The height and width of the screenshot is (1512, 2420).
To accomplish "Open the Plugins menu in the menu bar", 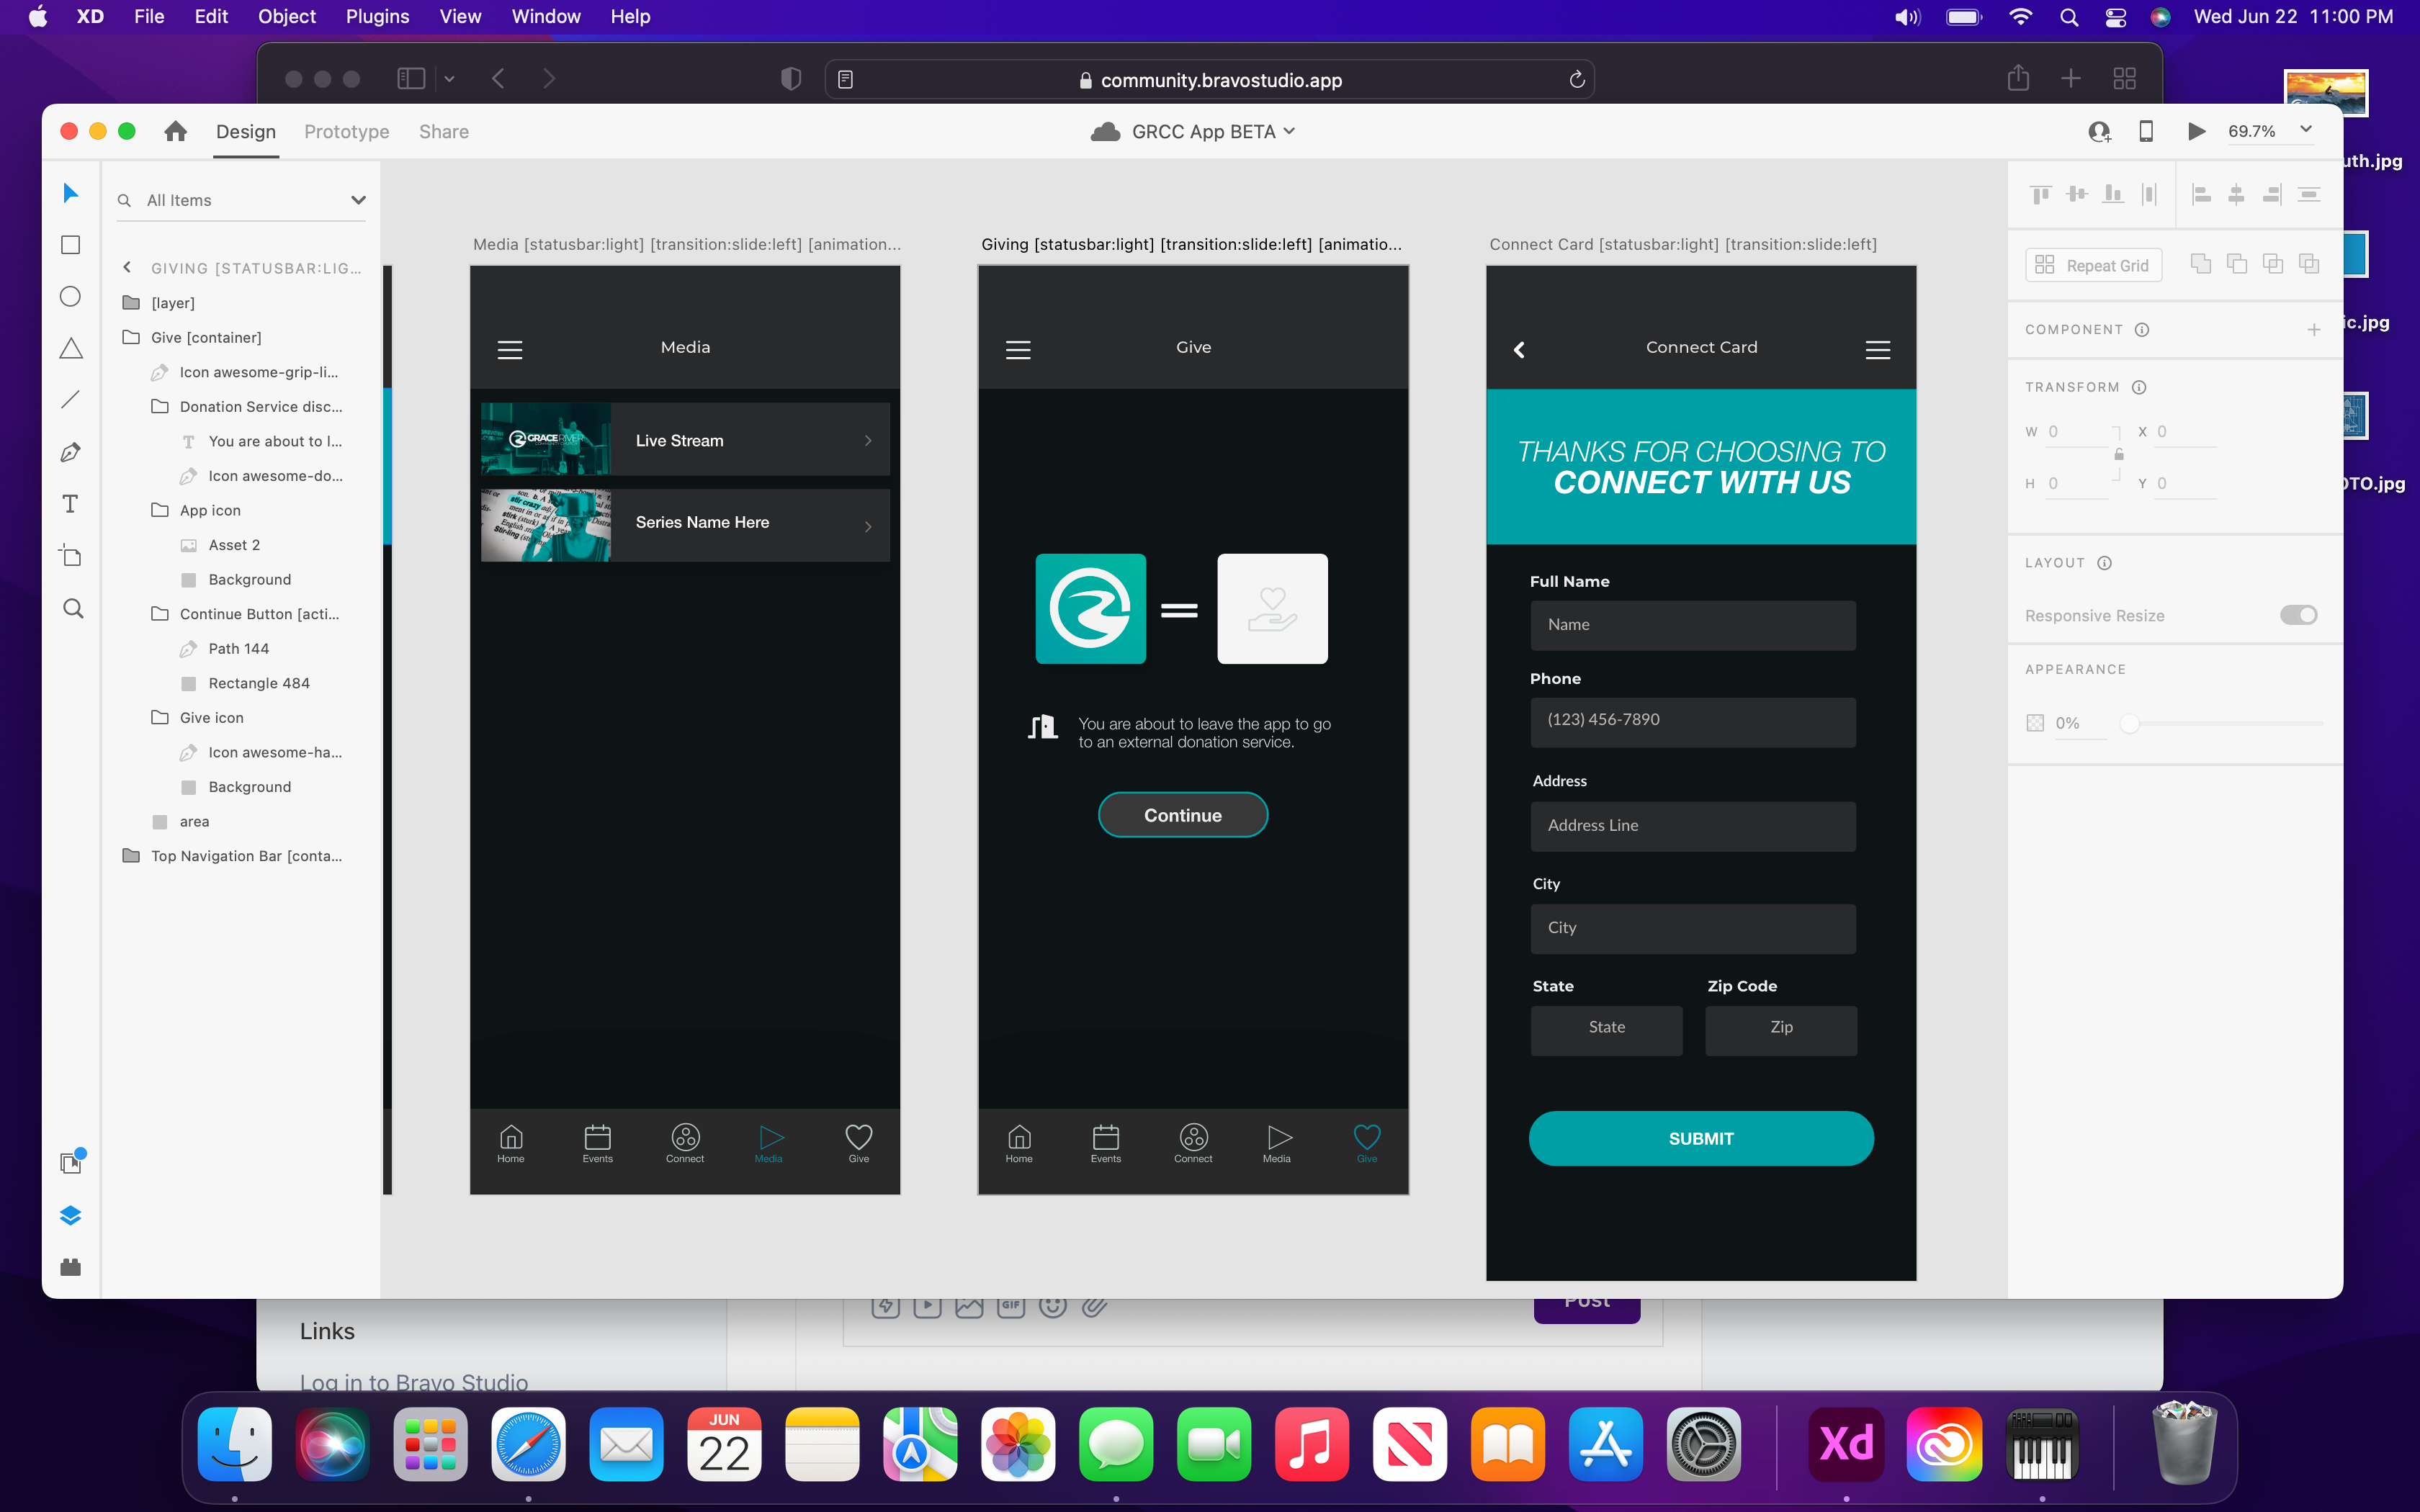I will 377,16.
